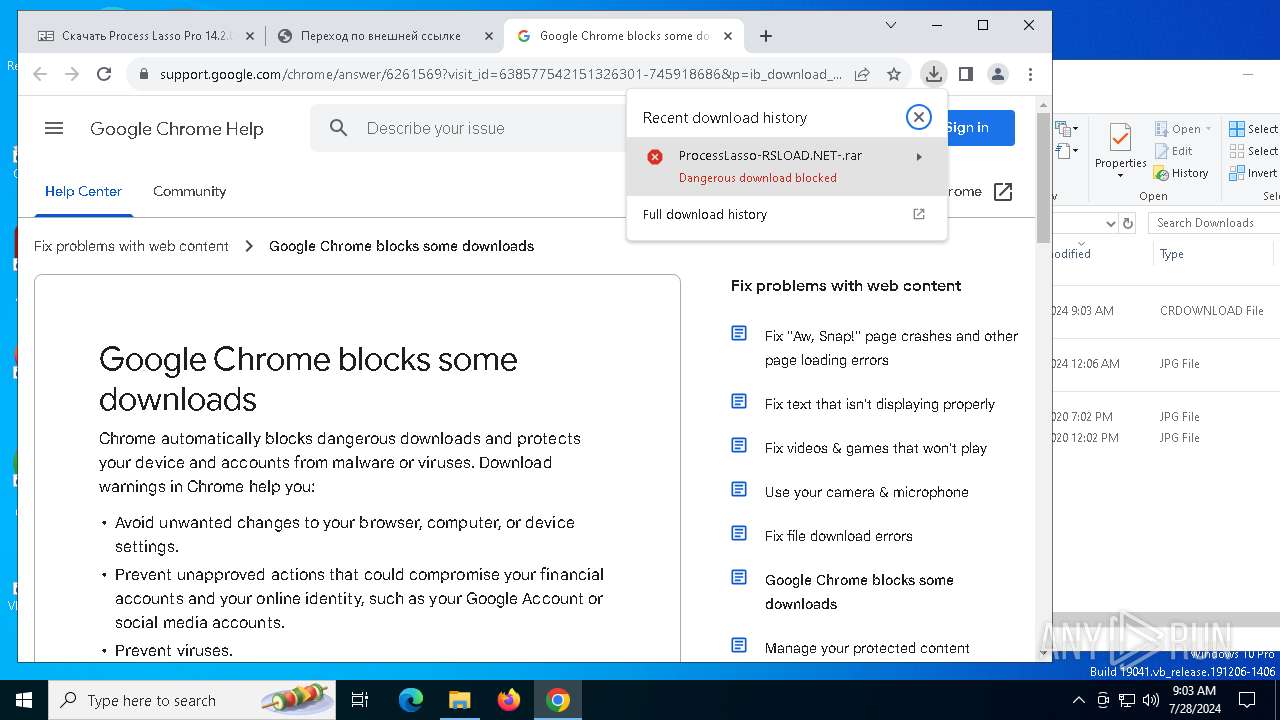This screenshot has height=720, width=1280.
Task: Open File Explorer from the taskbar
Action: click(x=460, y=700)
